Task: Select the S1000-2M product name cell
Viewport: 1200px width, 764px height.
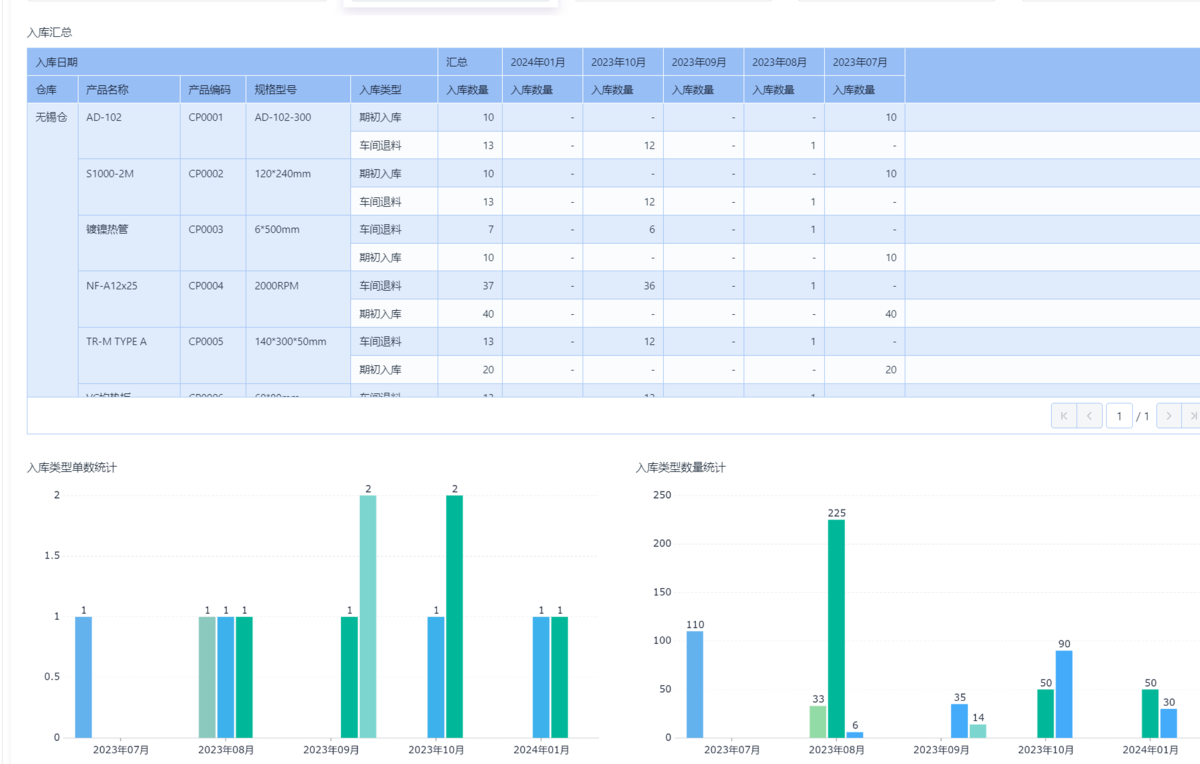Action: pos(130,187)
